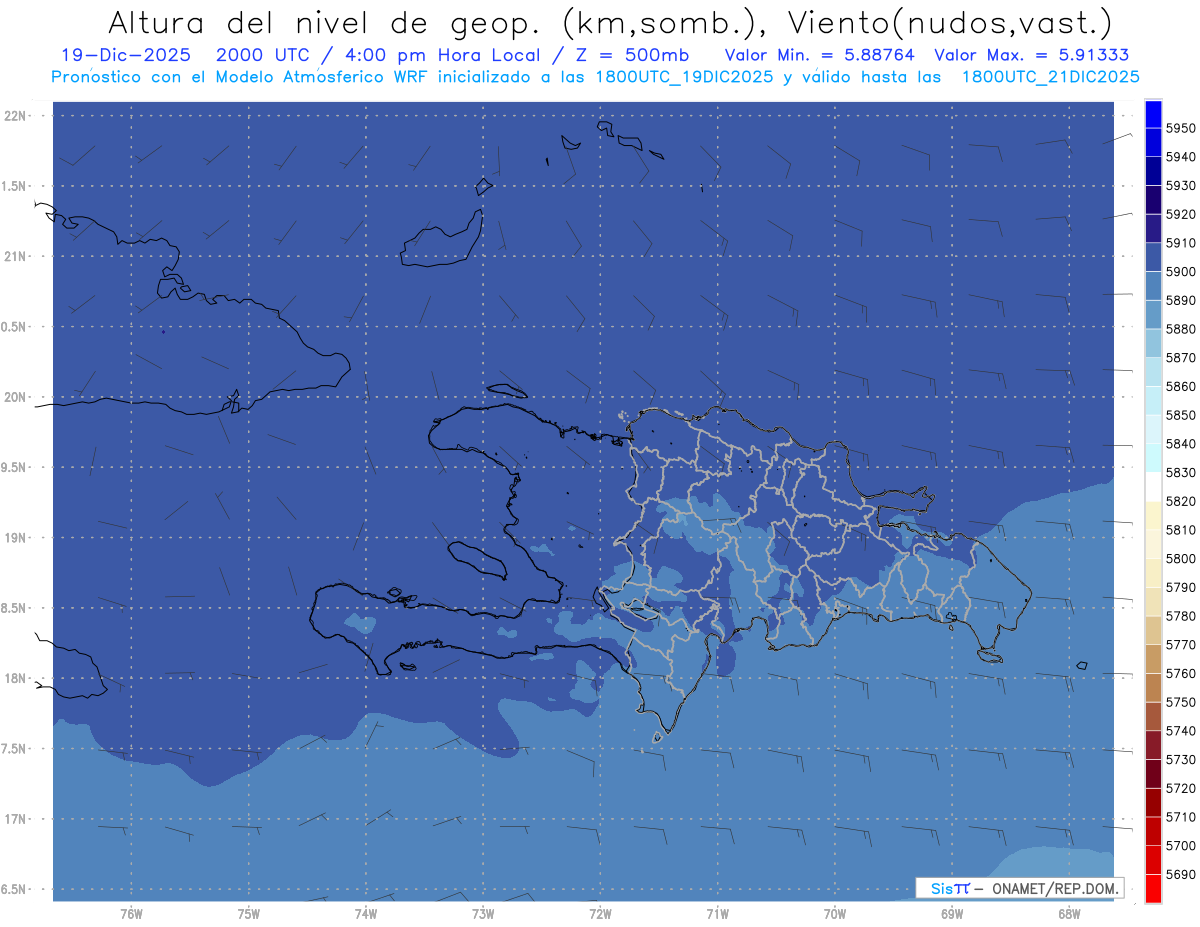This screenshot has height=927, width=1200.
Task: Pick the red swatch below 5690
Action: tap(1153, 888)
